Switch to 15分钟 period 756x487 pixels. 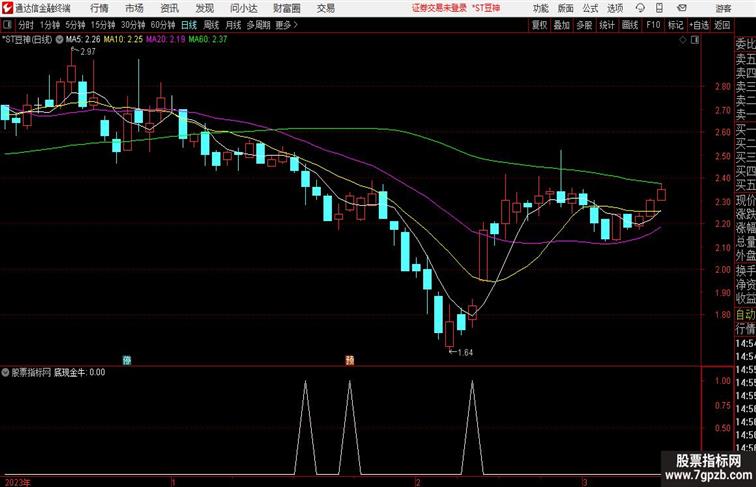click(x=103, y=25)
